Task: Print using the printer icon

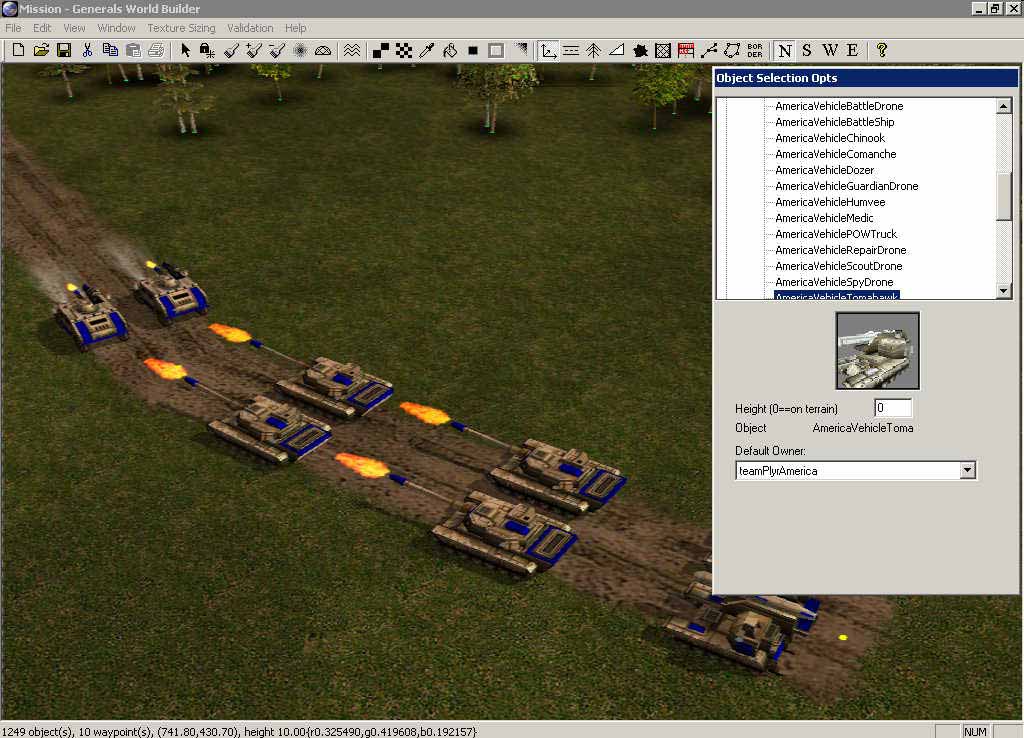Action: click(156, 50)
